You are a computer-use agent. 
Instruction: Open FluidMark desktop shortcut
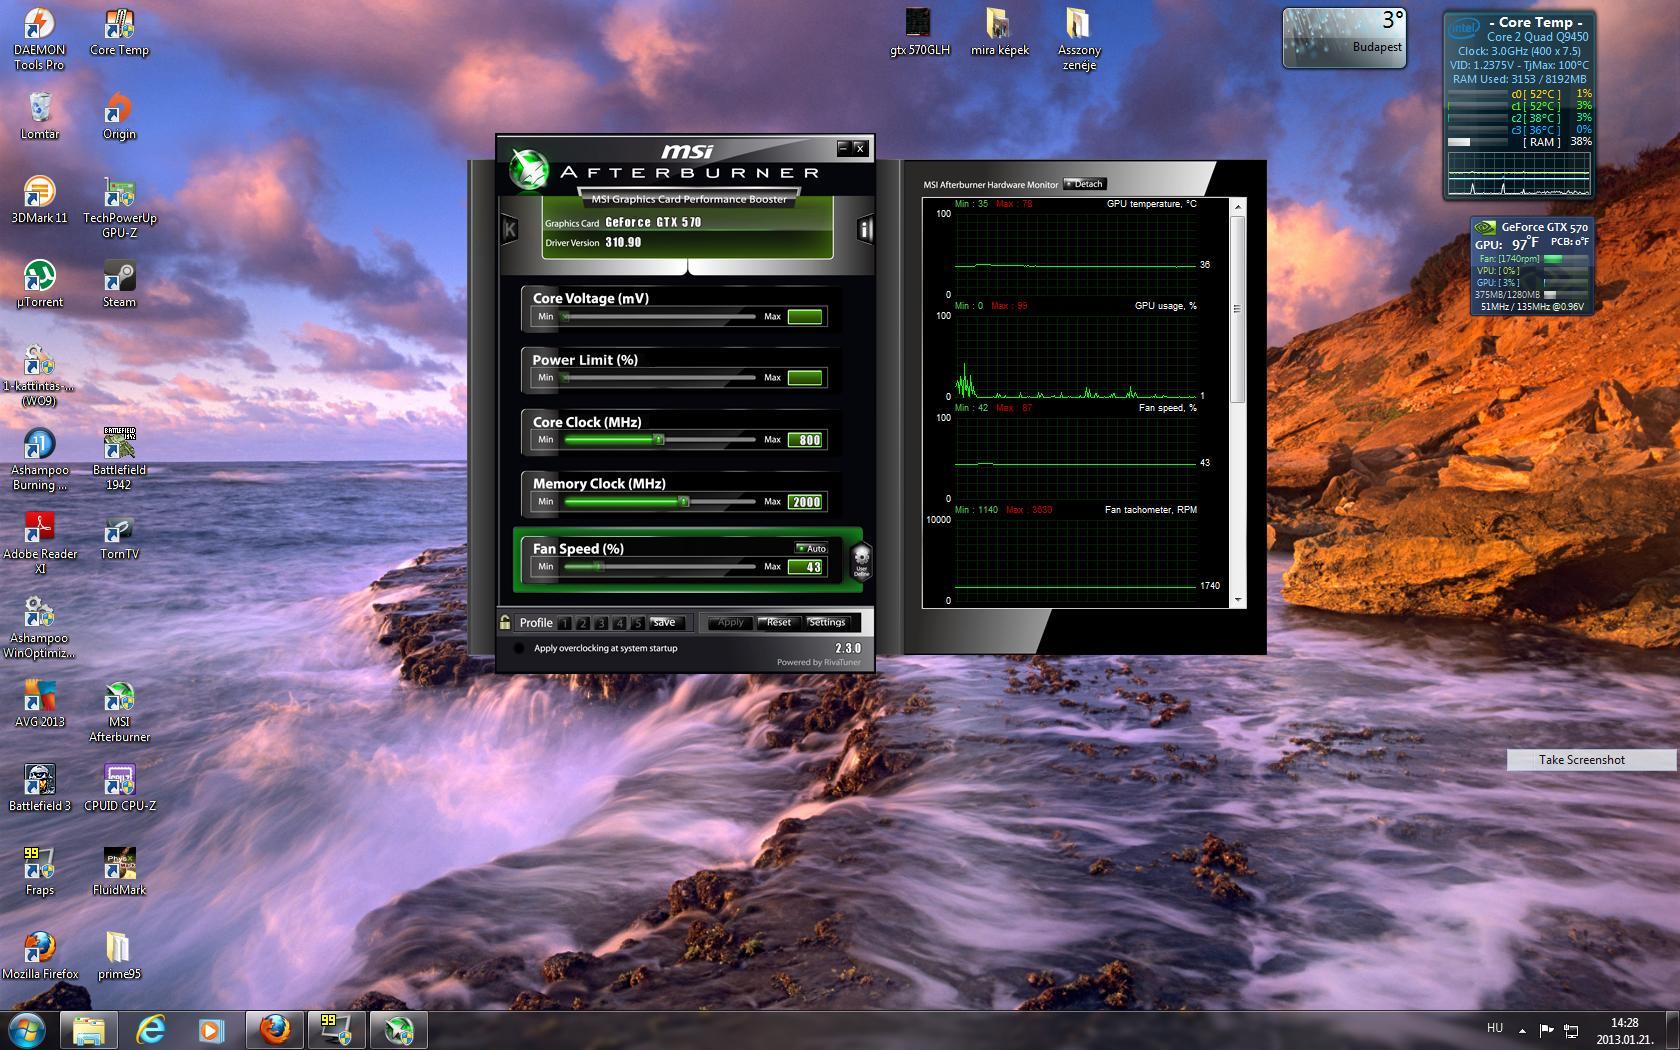[119, 872]
